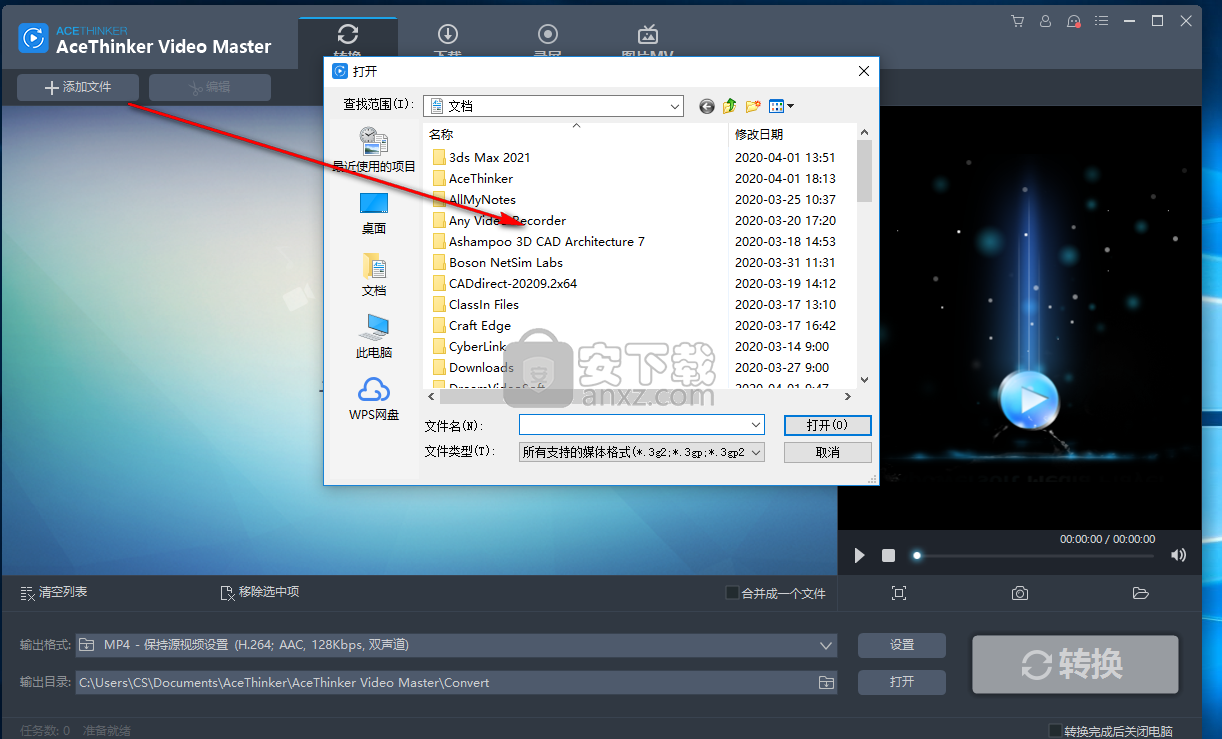
Task: Select the Craft Edge folder
Action: pos(471,325)
